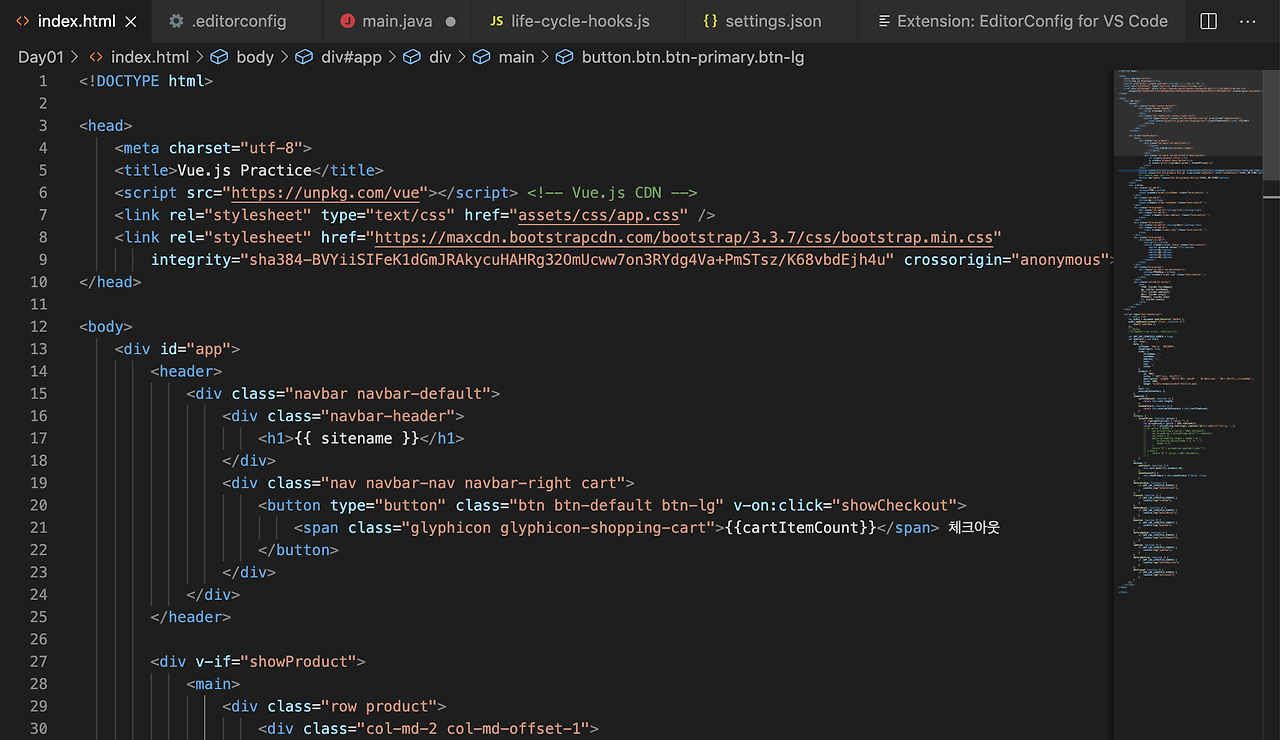Switch to life-cycle-hooks.js tab
The height and width of the screenshot is (740, 1280).
(579, 20)
